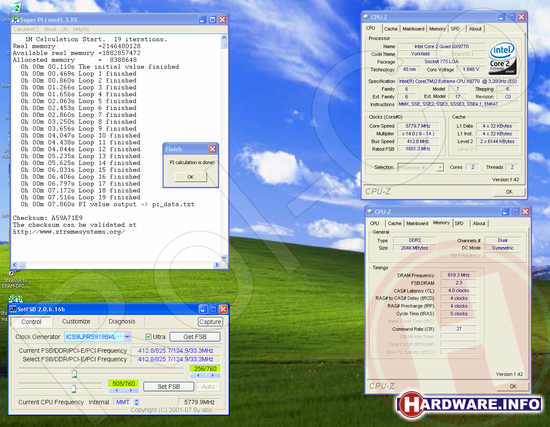The image size is (550, 427).
Task: Switch to Cache tab in upper CPU-Z
Action: pos(390,29)
